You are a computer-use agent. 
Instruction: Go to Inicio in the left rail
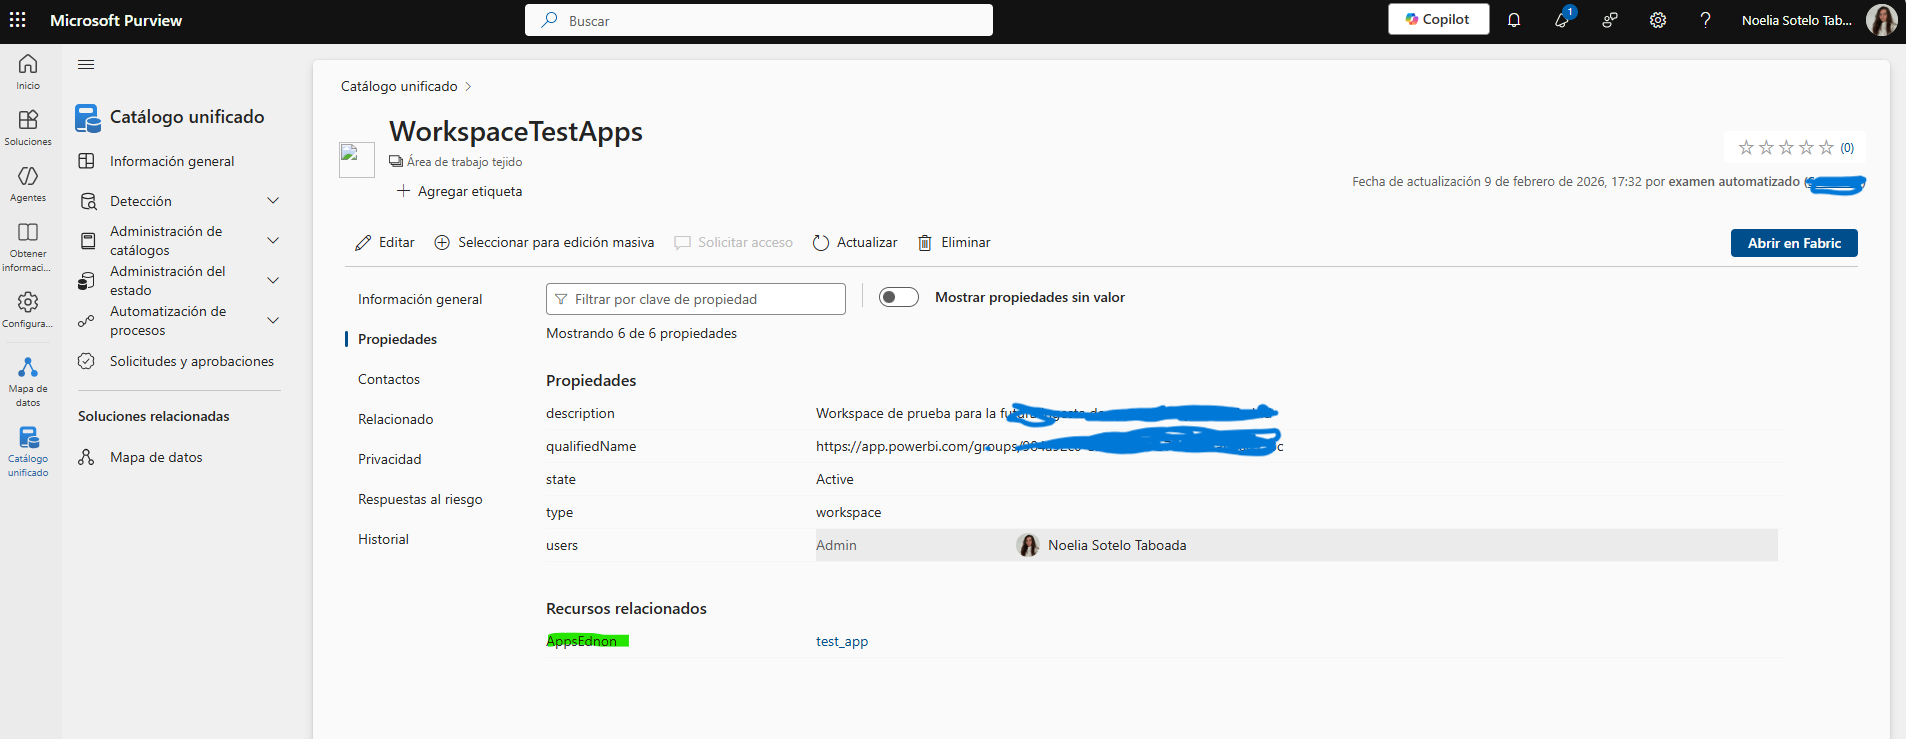point(28,71)
